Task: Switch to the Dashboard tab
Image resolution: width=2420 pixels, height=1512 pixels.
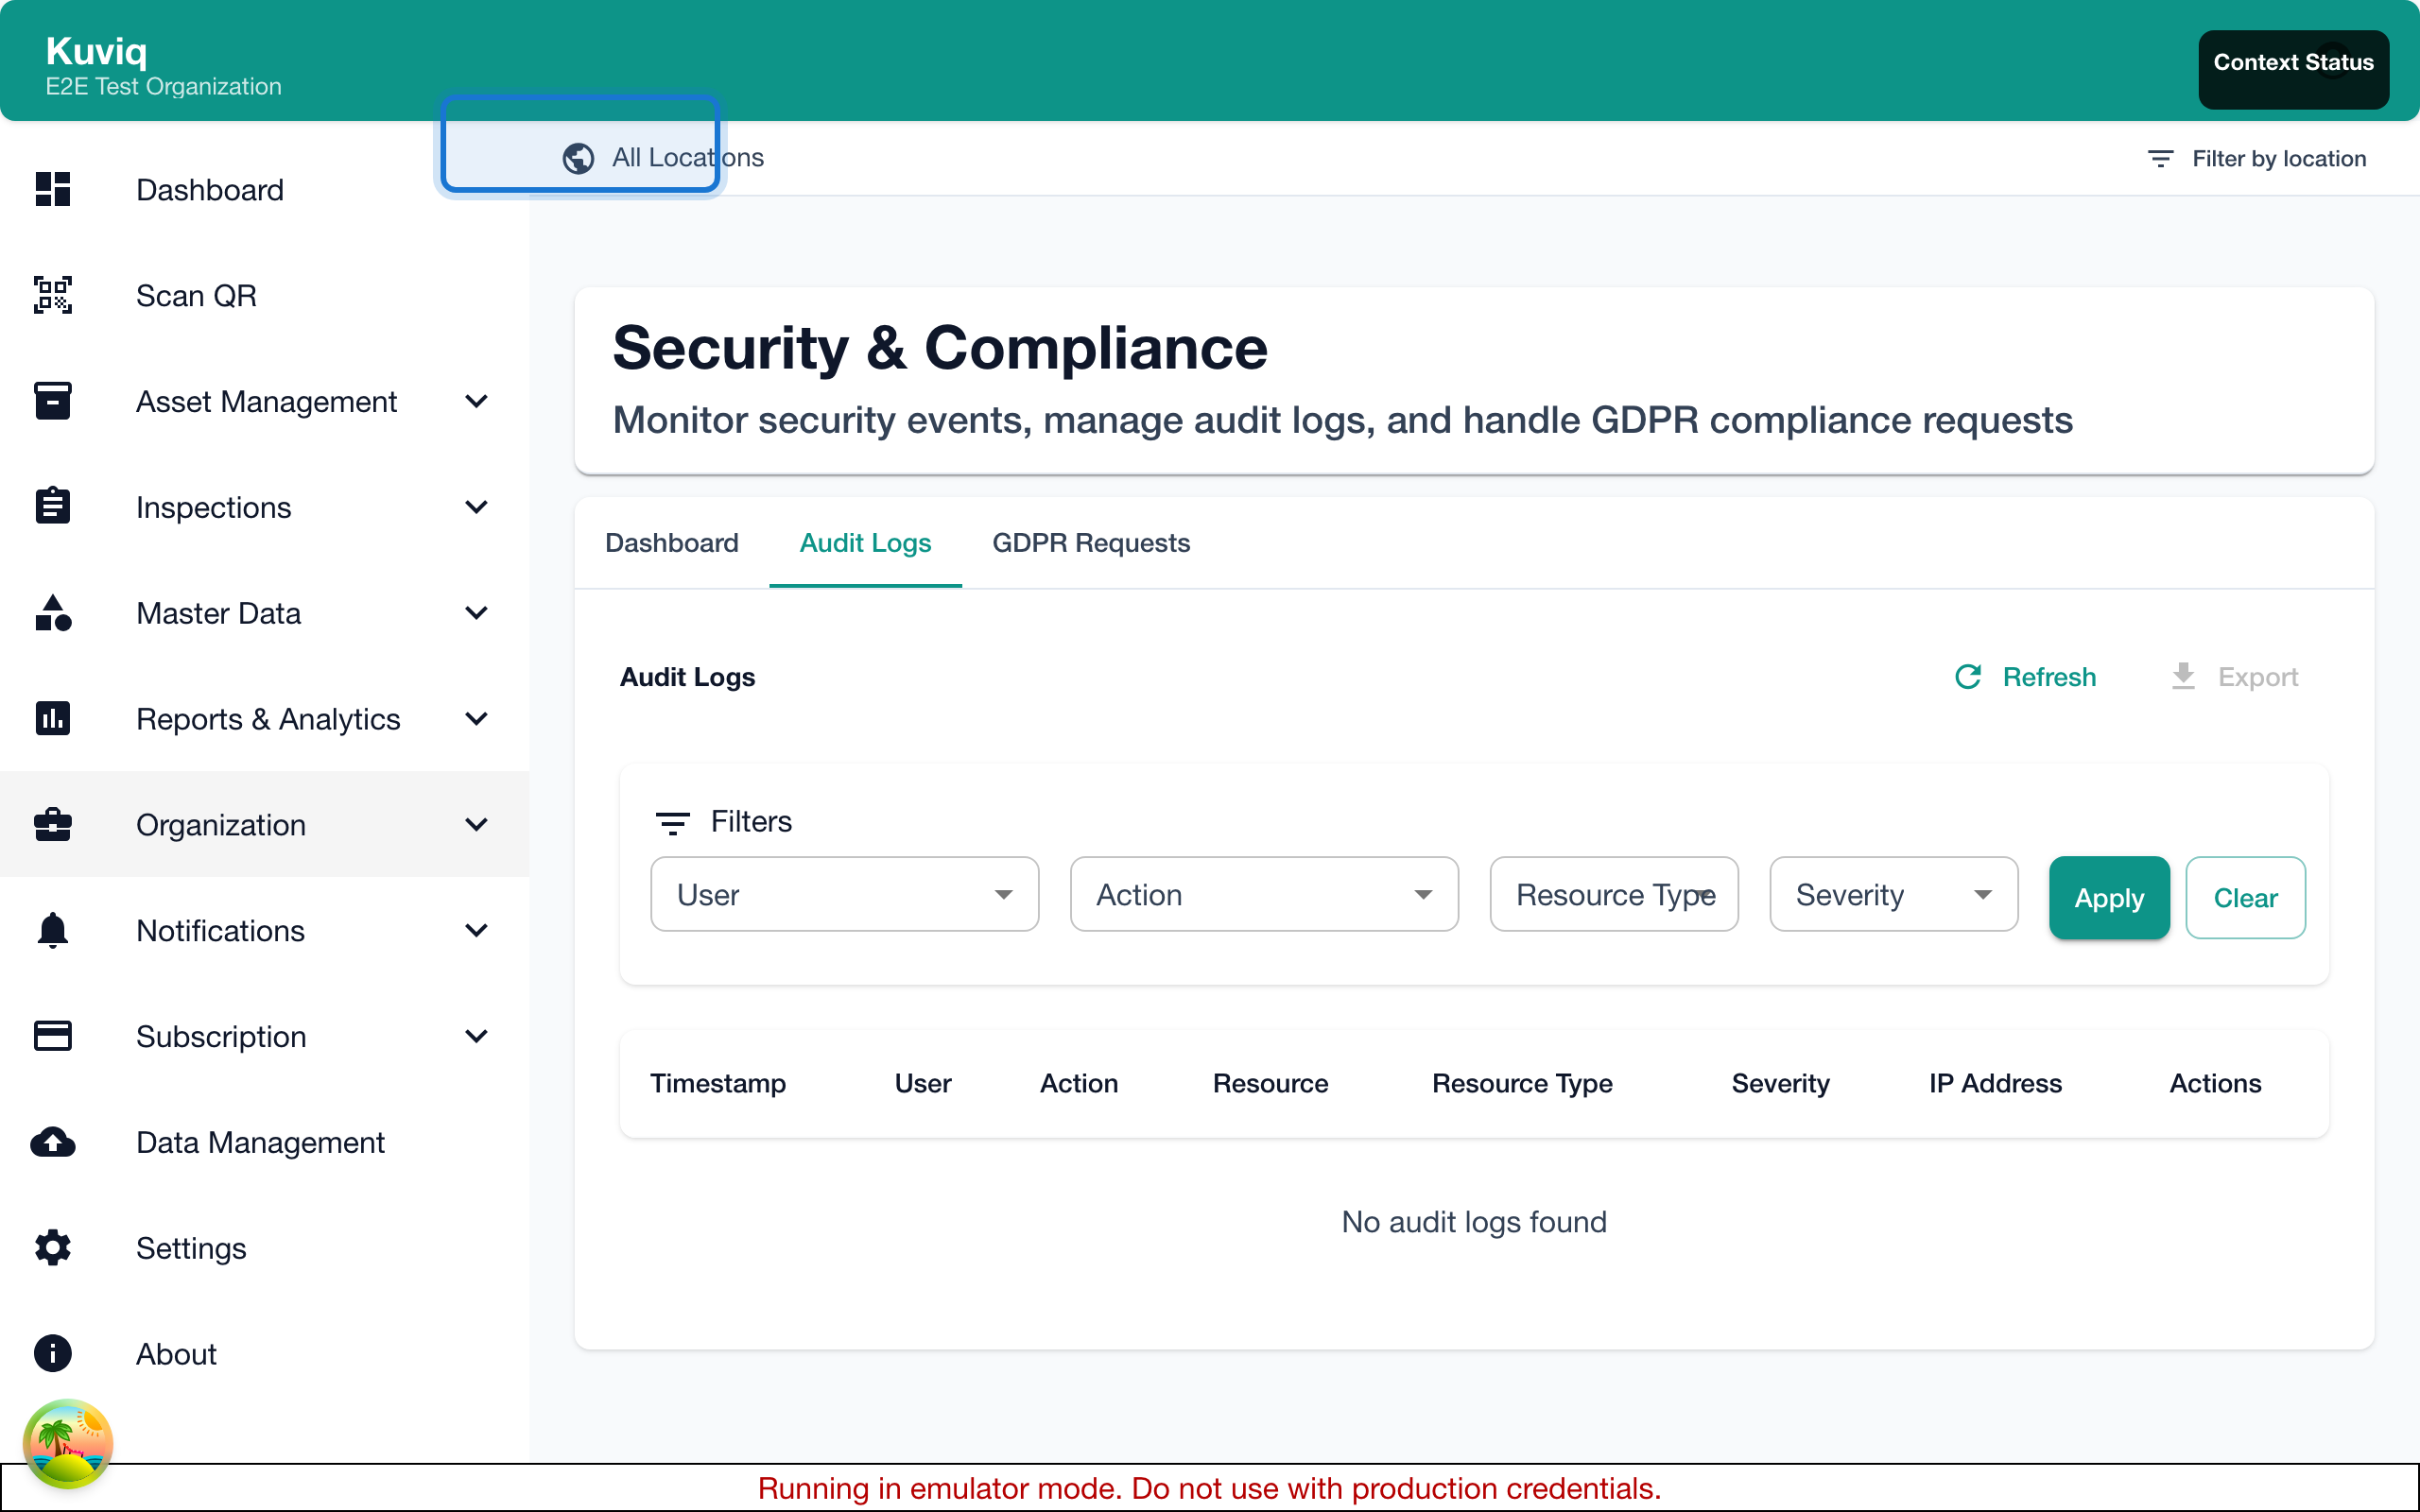Action: [x=672, y=543]
